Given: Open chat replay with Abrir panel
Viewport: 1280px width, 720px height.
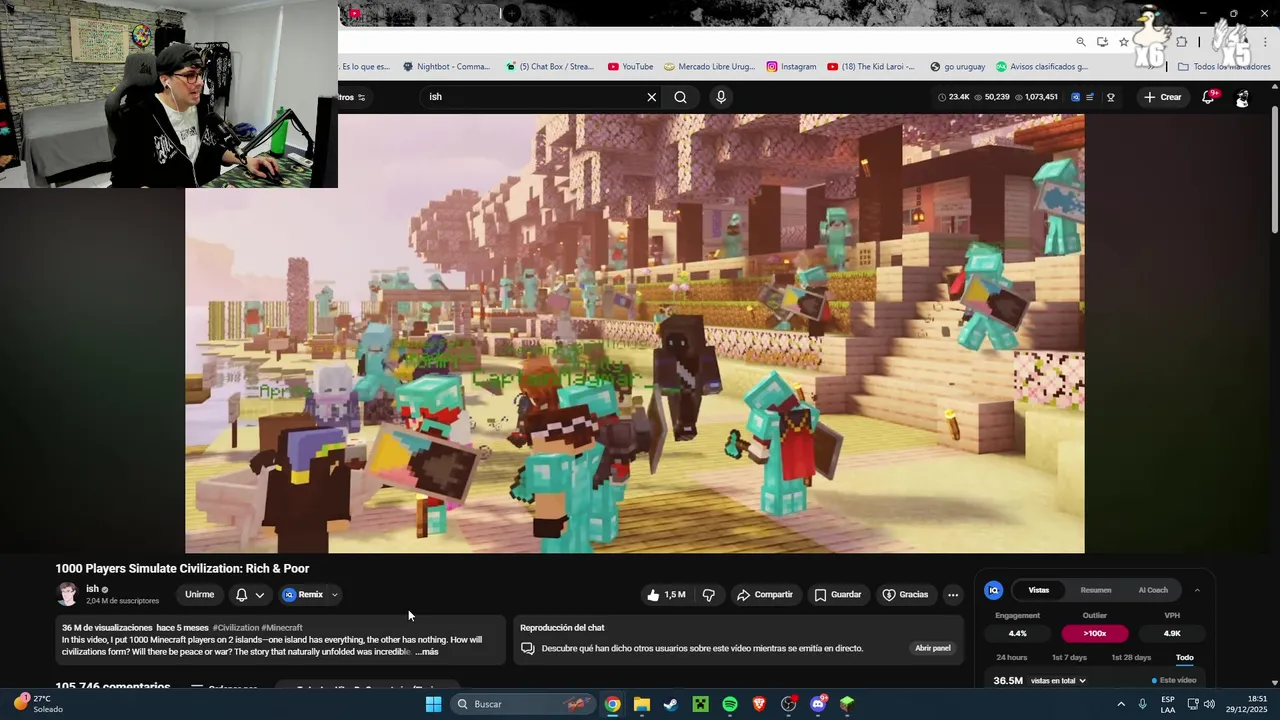Looking at the screenshot, I should pos(933,648).
